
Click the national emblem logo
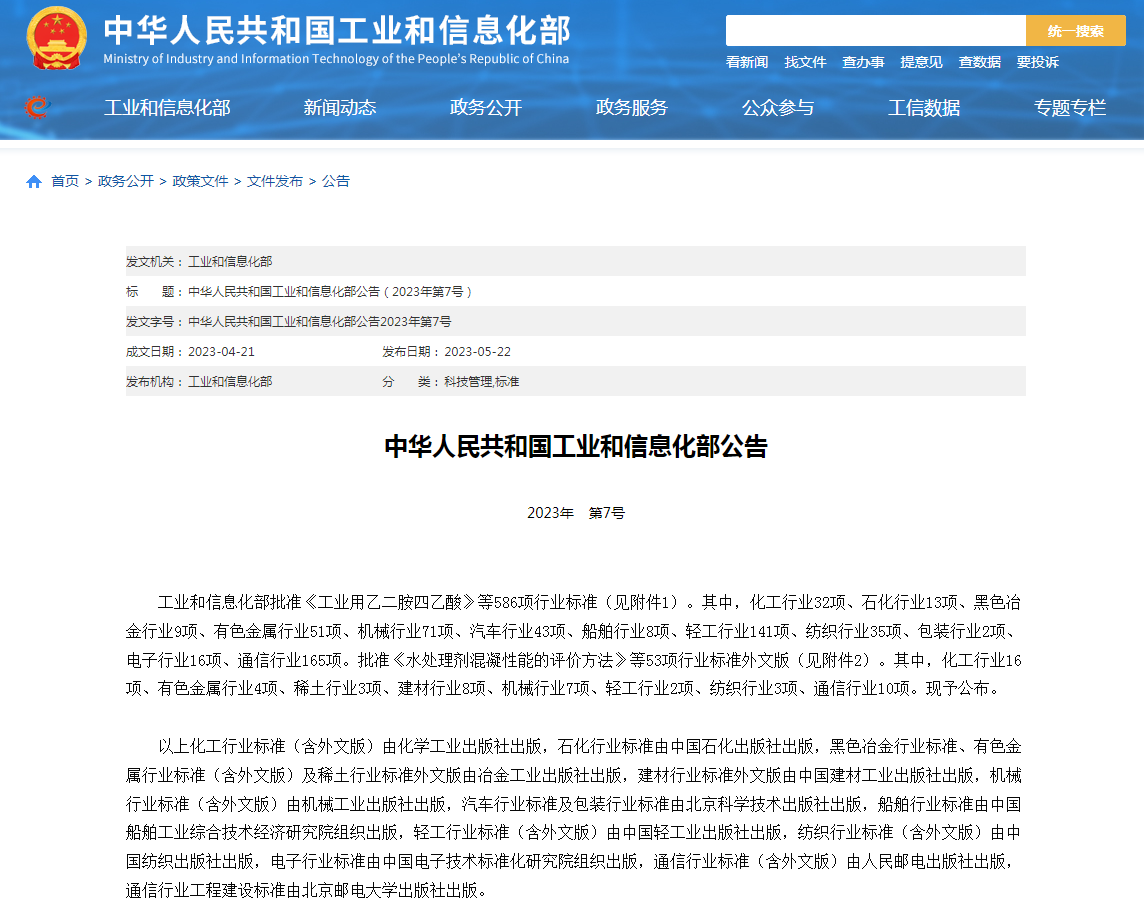(x=56, y=38)
